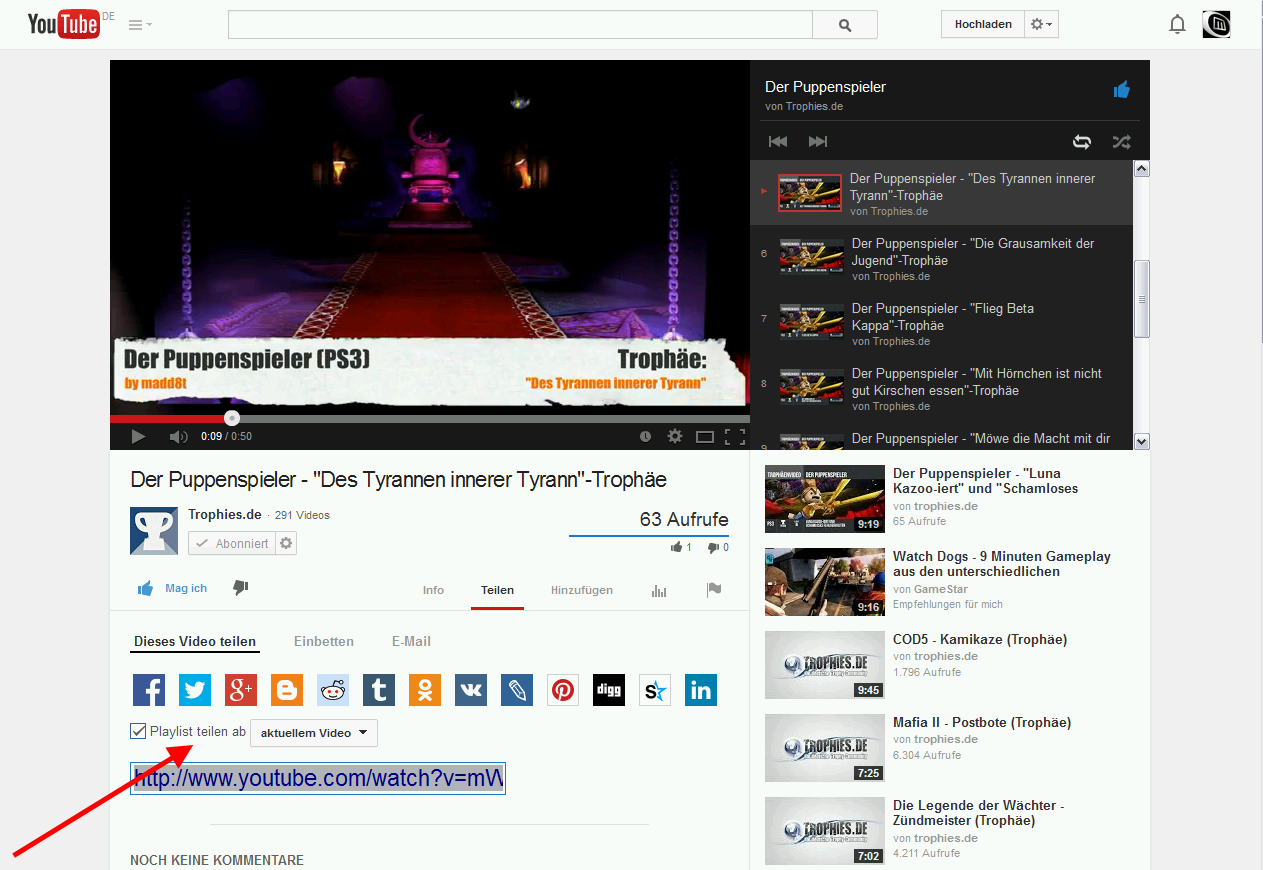The height and width of the screenshot is (870, 1263).
Task: Open the notification bell
Action: pos(1177,24)
